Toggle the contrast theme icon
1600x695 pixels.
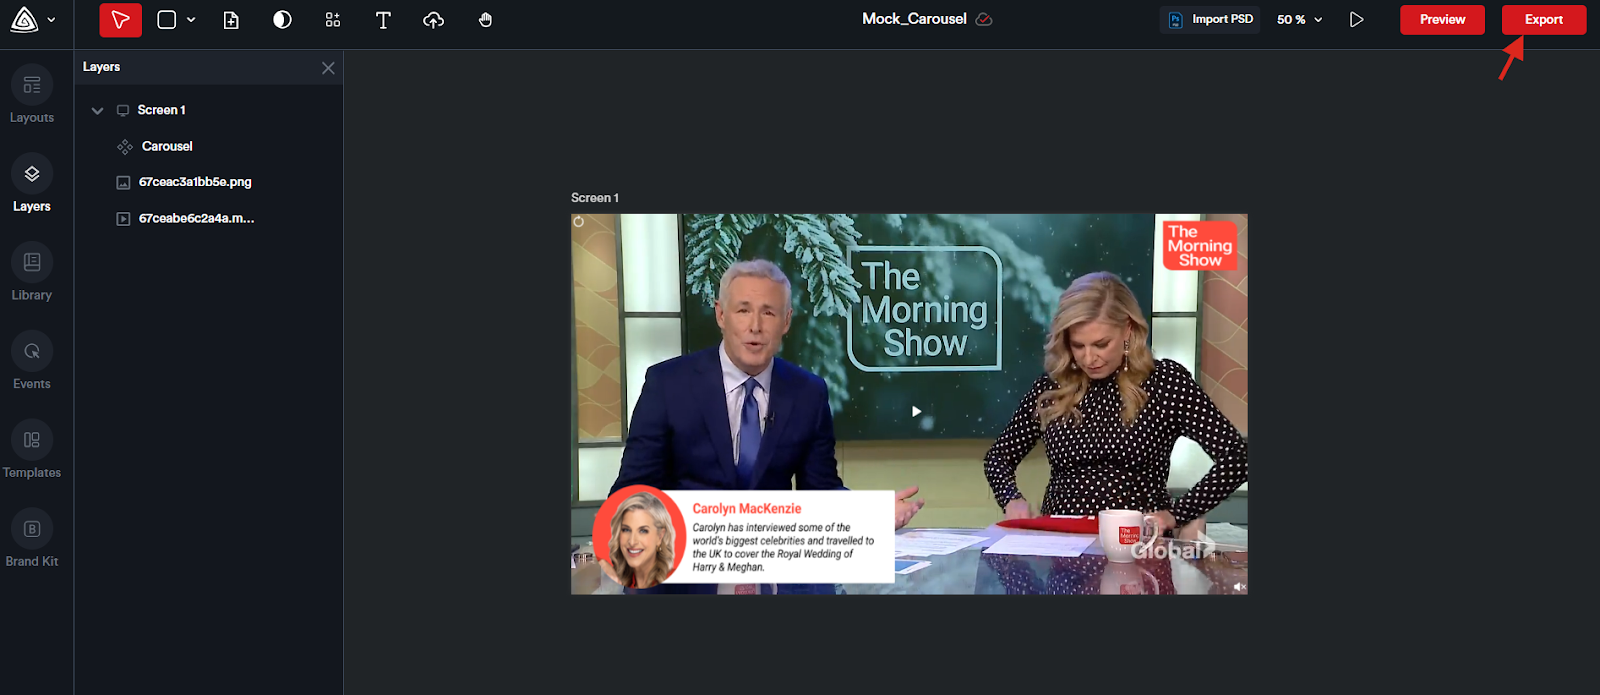coord(282,20)
